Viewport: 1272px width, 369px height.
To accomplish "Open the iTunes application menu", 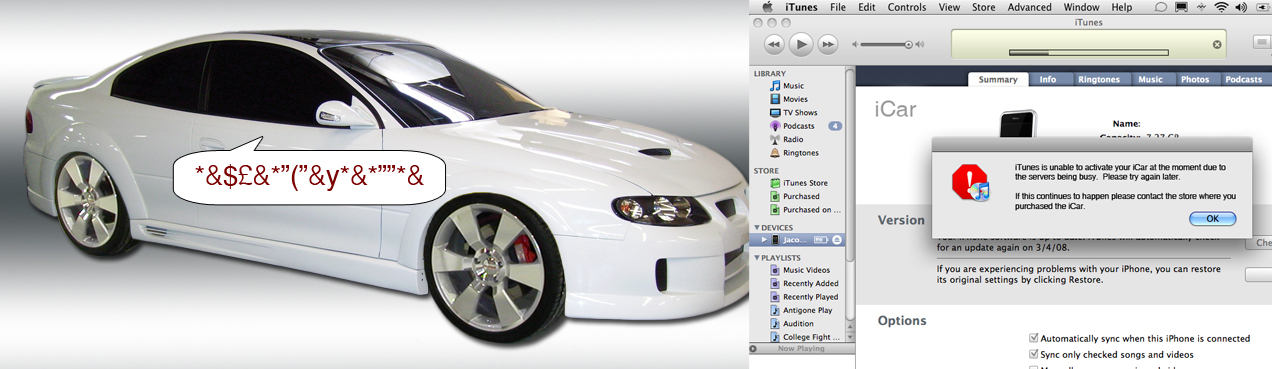I will tap(801, 7).
